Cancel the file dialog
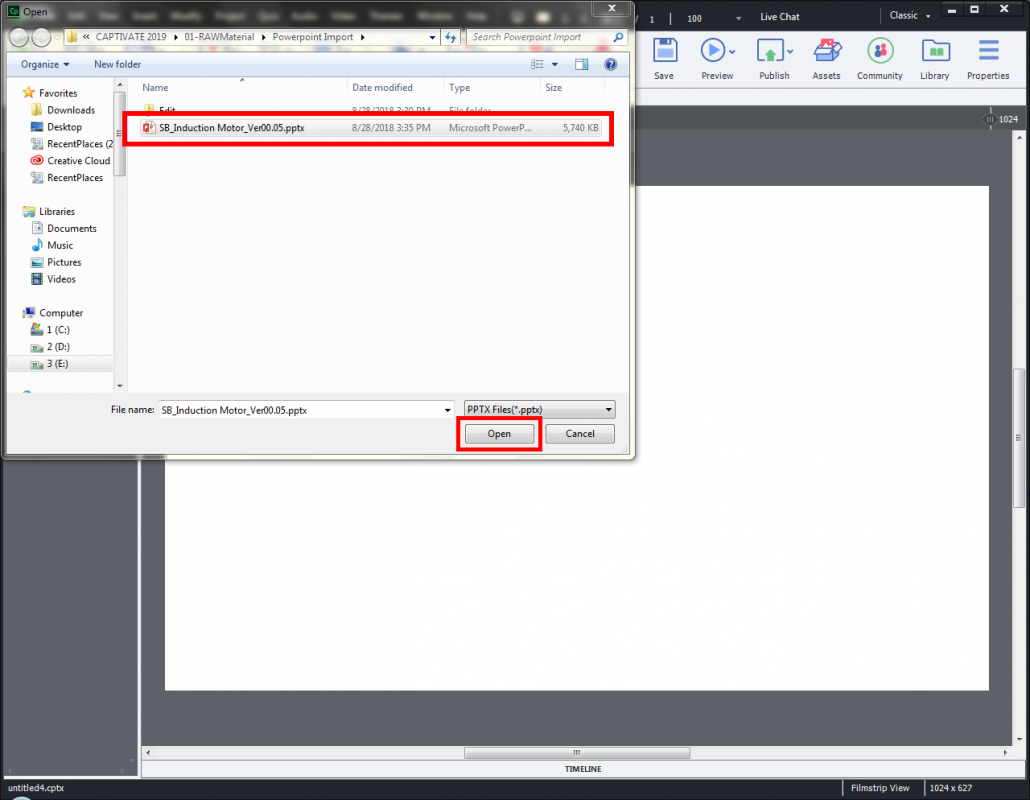 580,433
